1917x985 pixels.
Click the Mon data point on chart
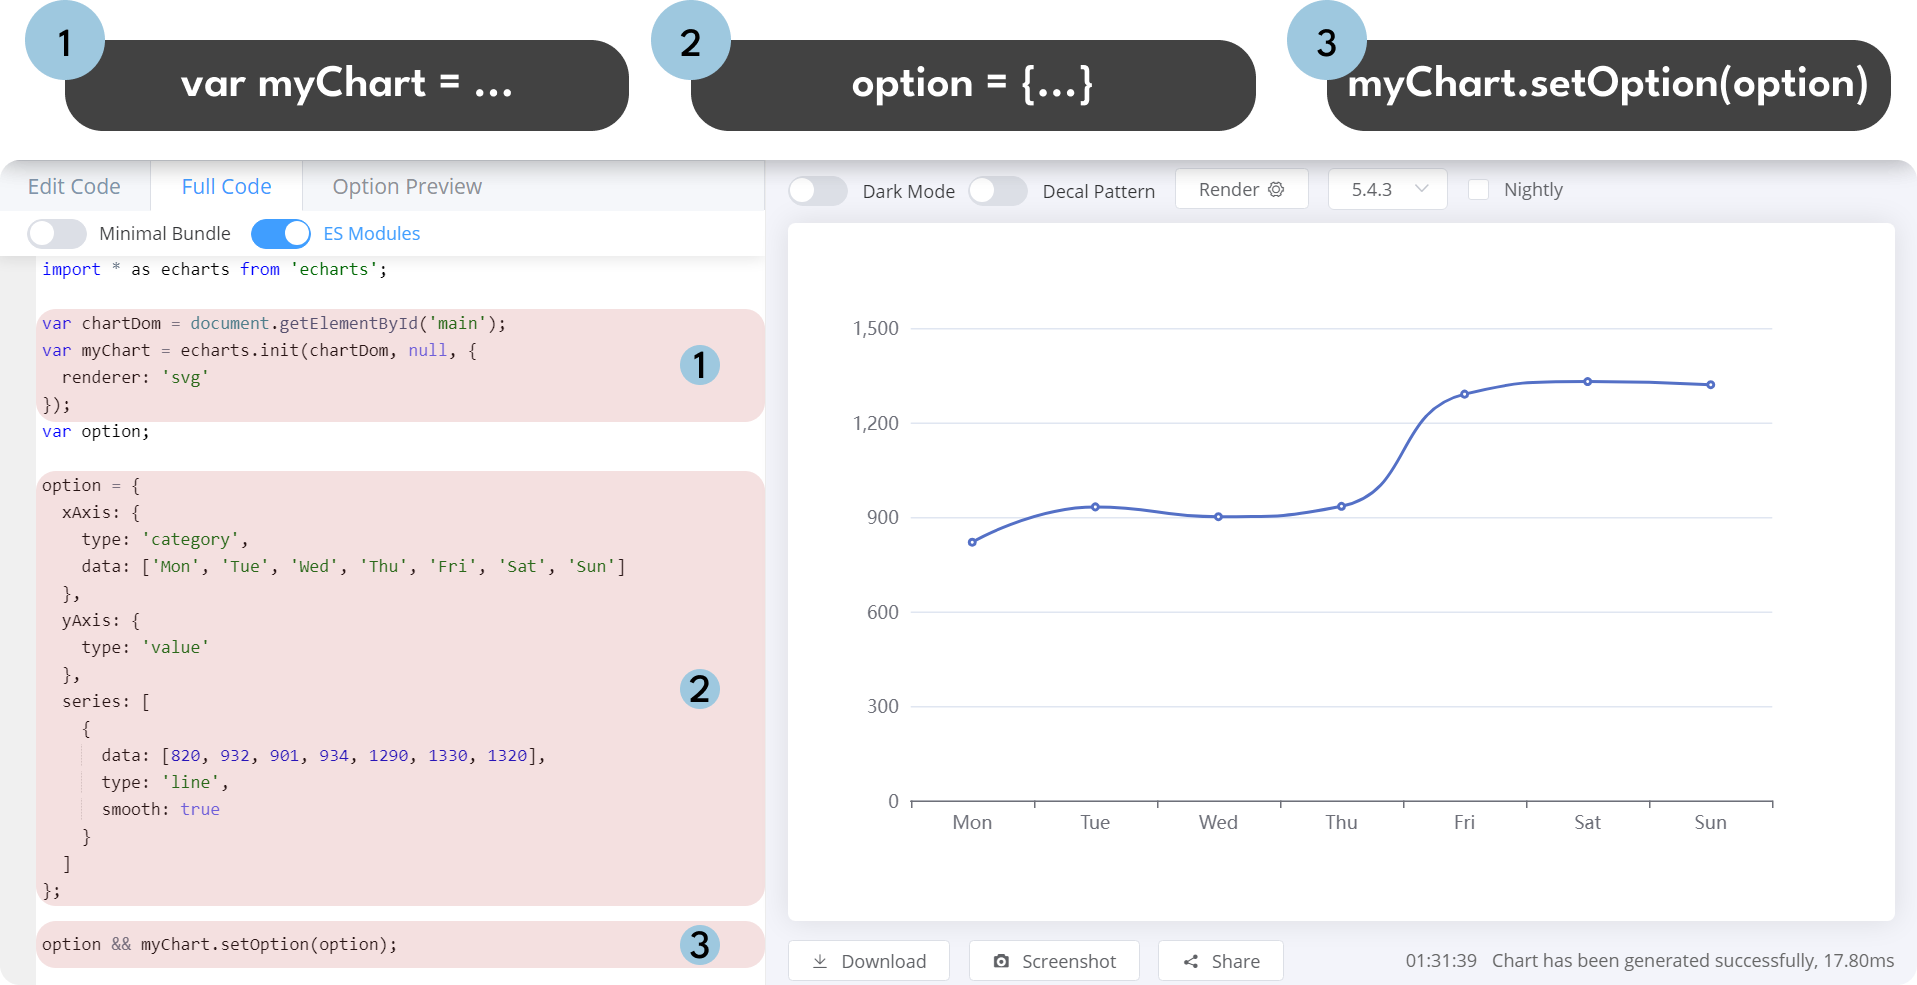[972, 542]
